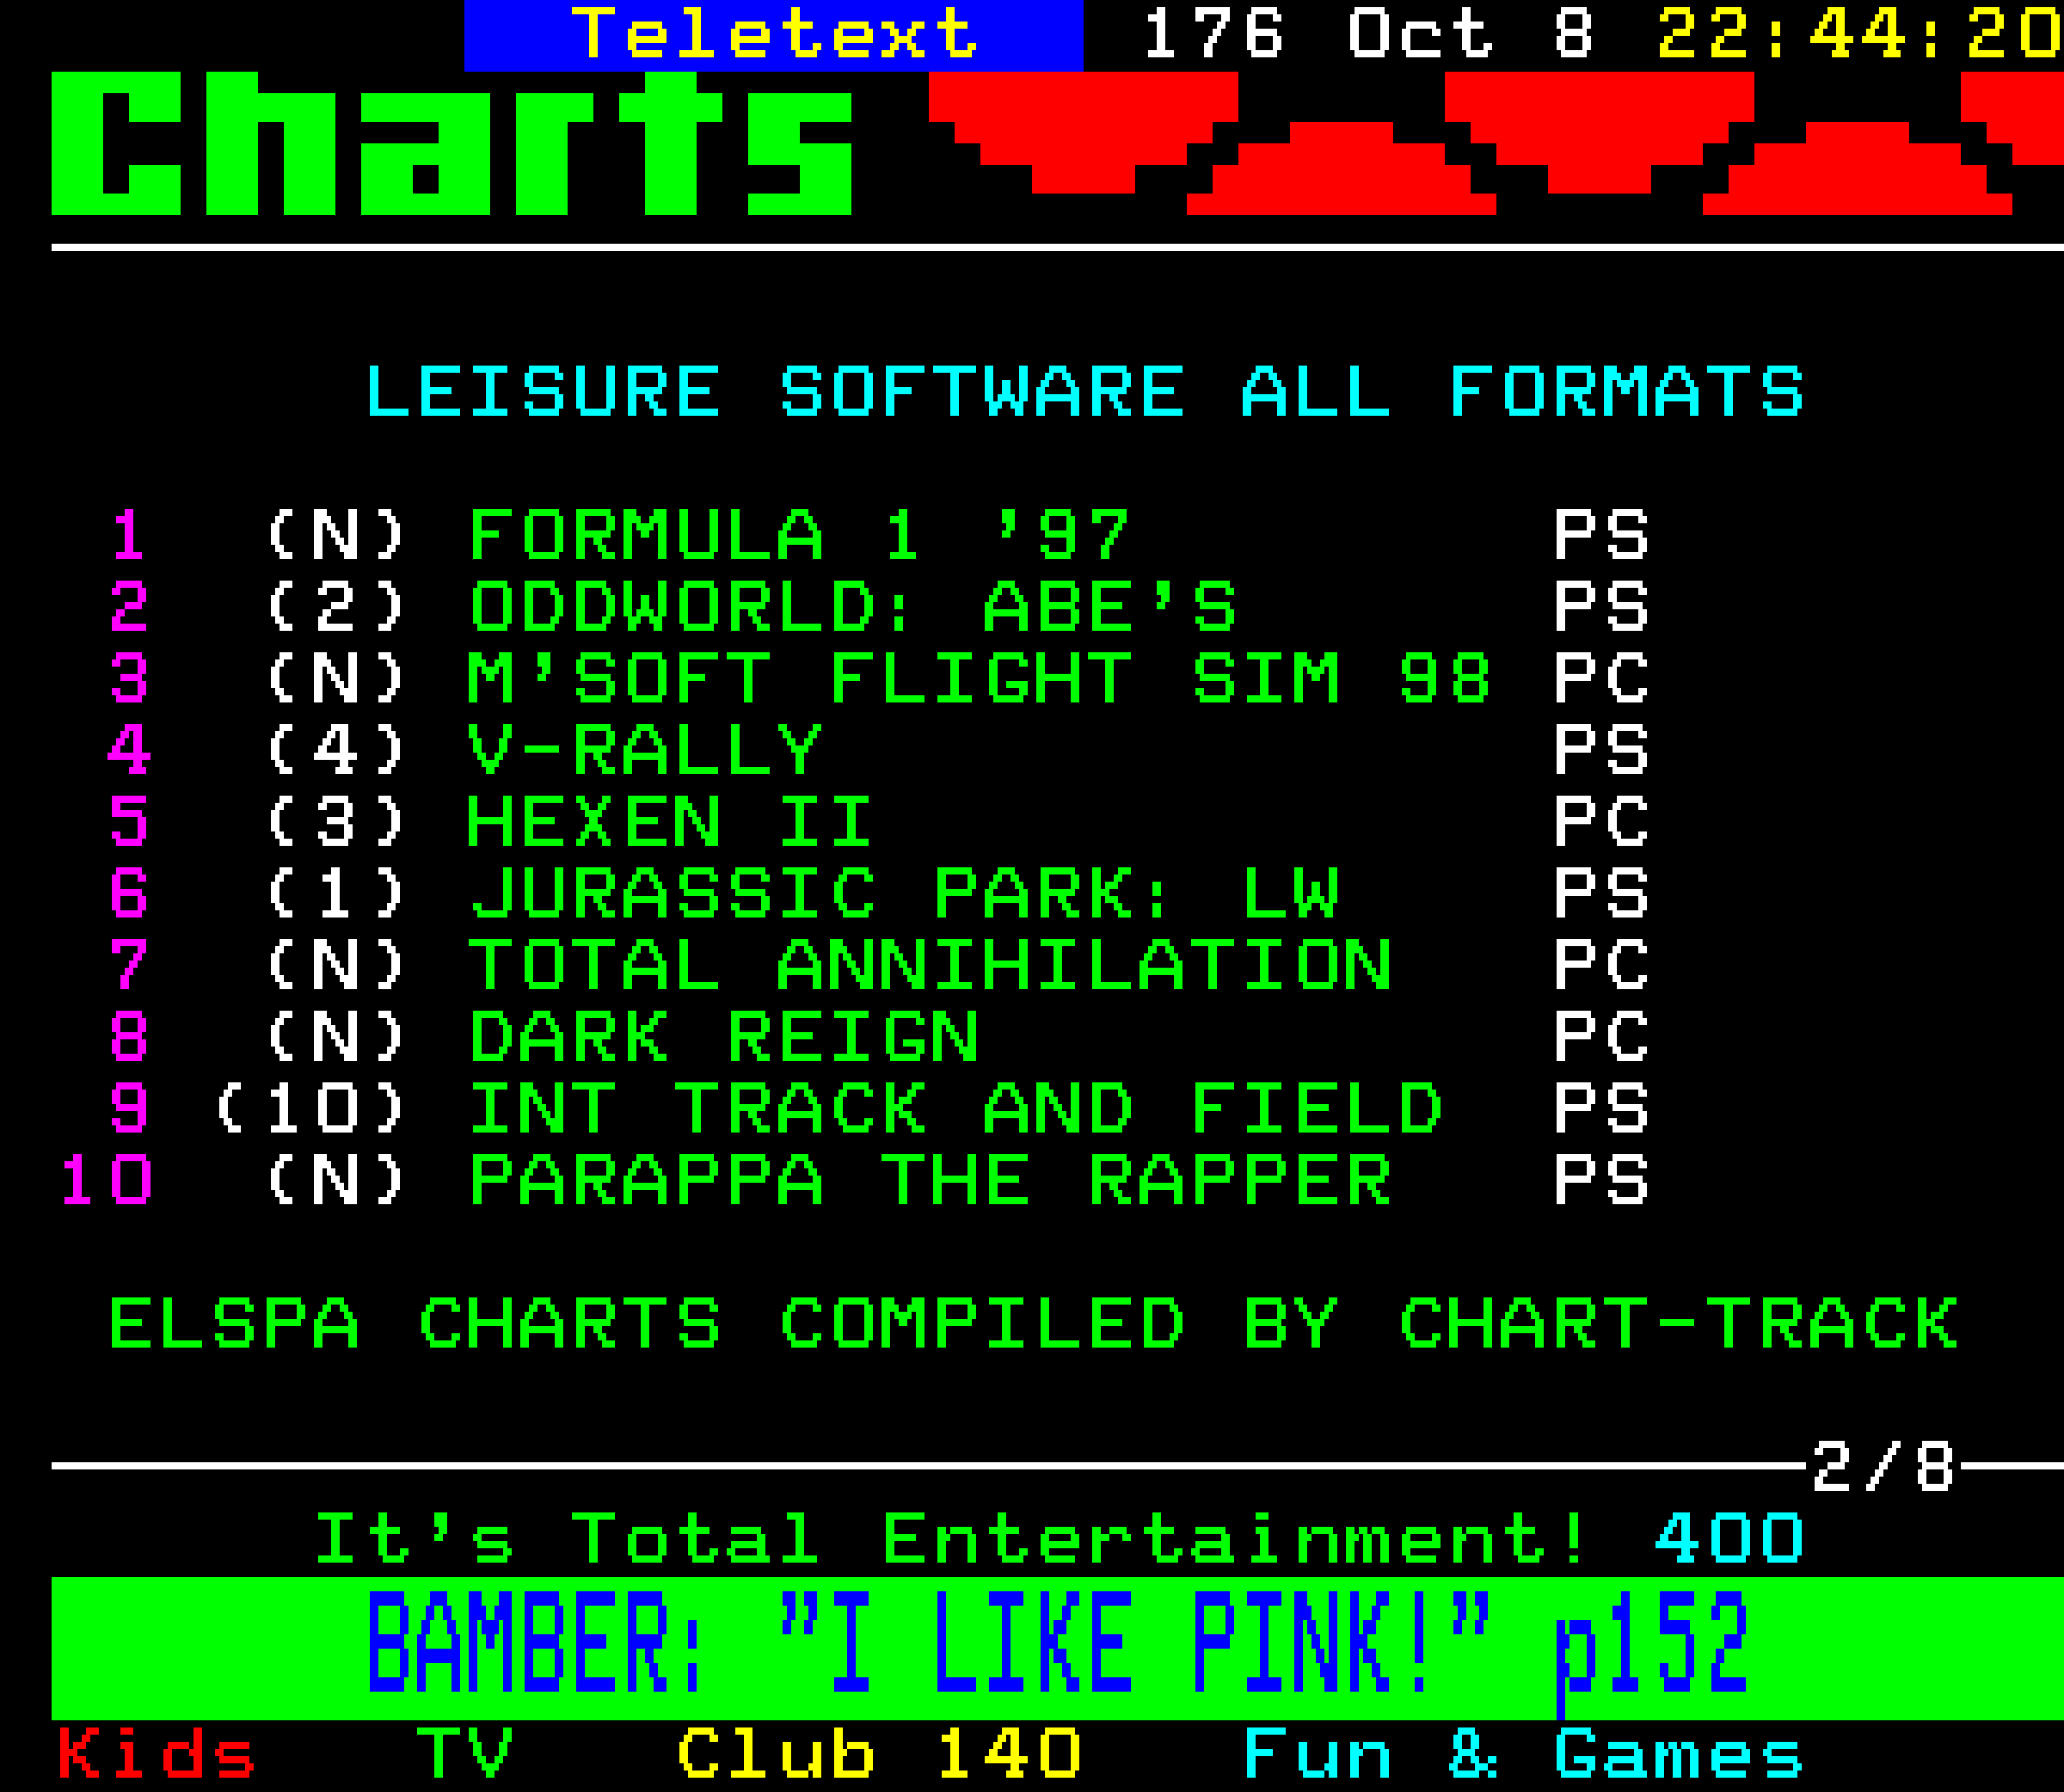This screenshot has height=1792, width=2064.
Task: Click the TOTAL ANNIHILATION chart entry
Action: pyautogui.click(x=930, y=965)
